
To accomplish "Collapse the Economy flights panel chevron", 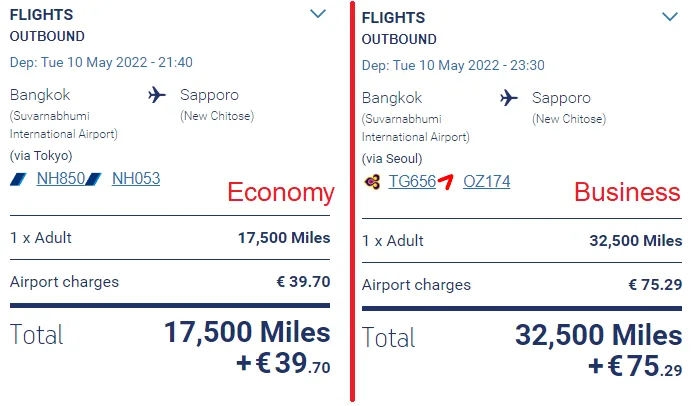I will pos(318,14).
